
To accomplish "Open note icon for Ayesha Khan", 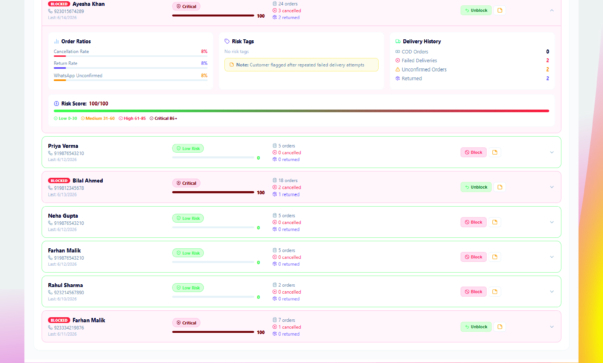I will tap(500, 10).
